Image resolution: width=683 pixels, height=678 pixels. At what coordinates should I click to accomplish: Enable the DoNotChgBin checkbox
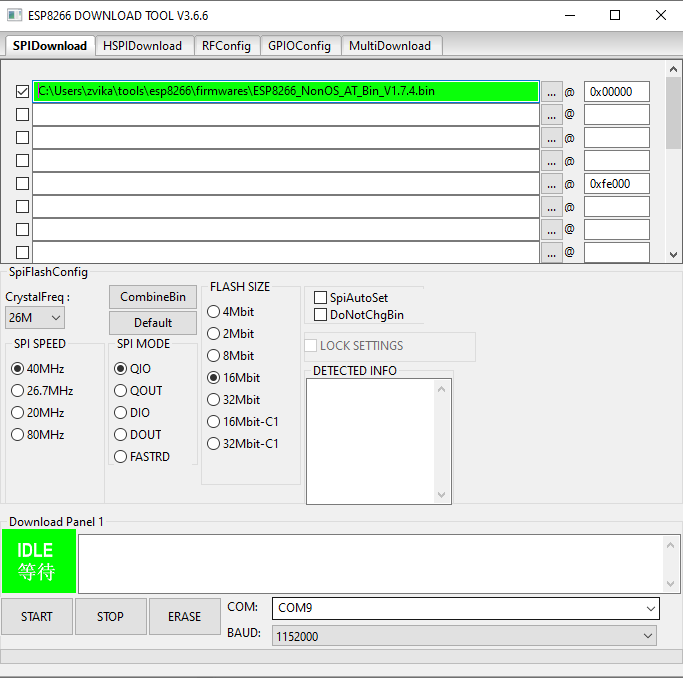320,314
